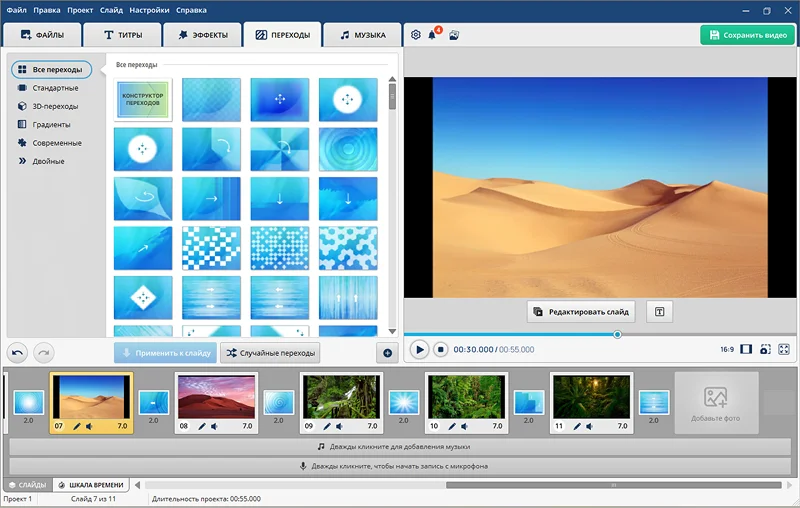Select the ripple circles transition thumbnail
Image resolution: width=800 pixels, height=508 pixels.
(x=348, y=149)
